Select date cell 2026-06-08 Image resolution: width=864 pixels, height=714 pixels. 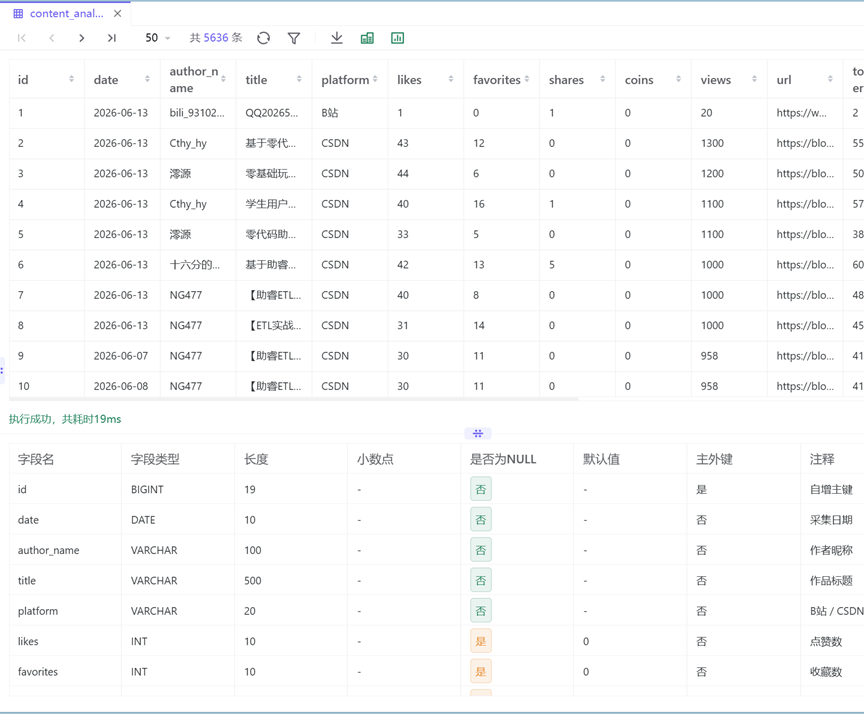point(121,386)
